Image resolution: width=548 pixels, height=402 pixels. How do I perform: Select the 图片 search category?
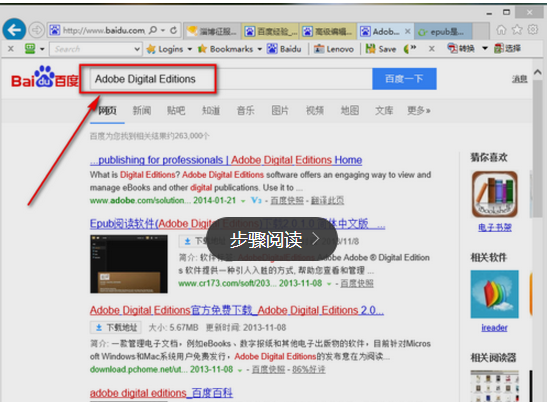coord(280,110)
